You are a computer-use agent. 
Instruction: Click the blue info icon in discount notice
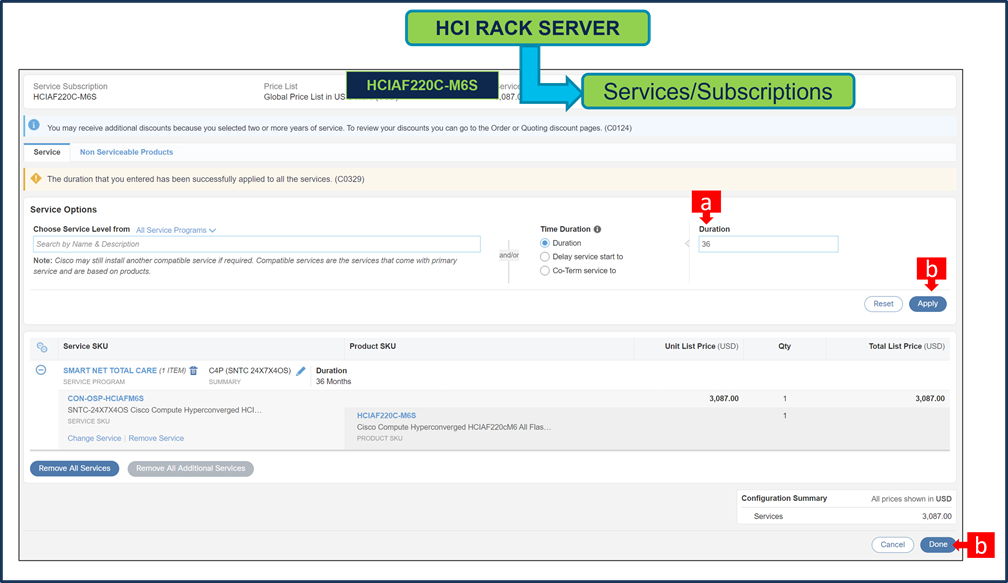coord(34,125)
